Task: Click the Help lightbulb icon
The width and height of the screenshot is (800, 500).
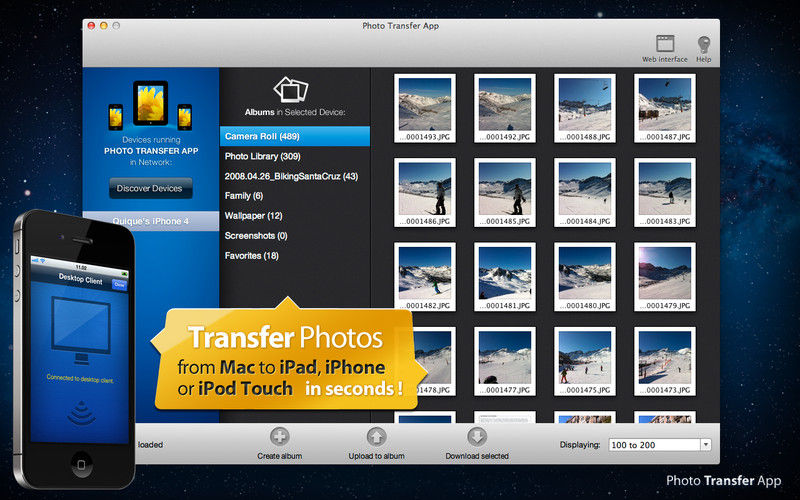Action: [x=704, y=44]
